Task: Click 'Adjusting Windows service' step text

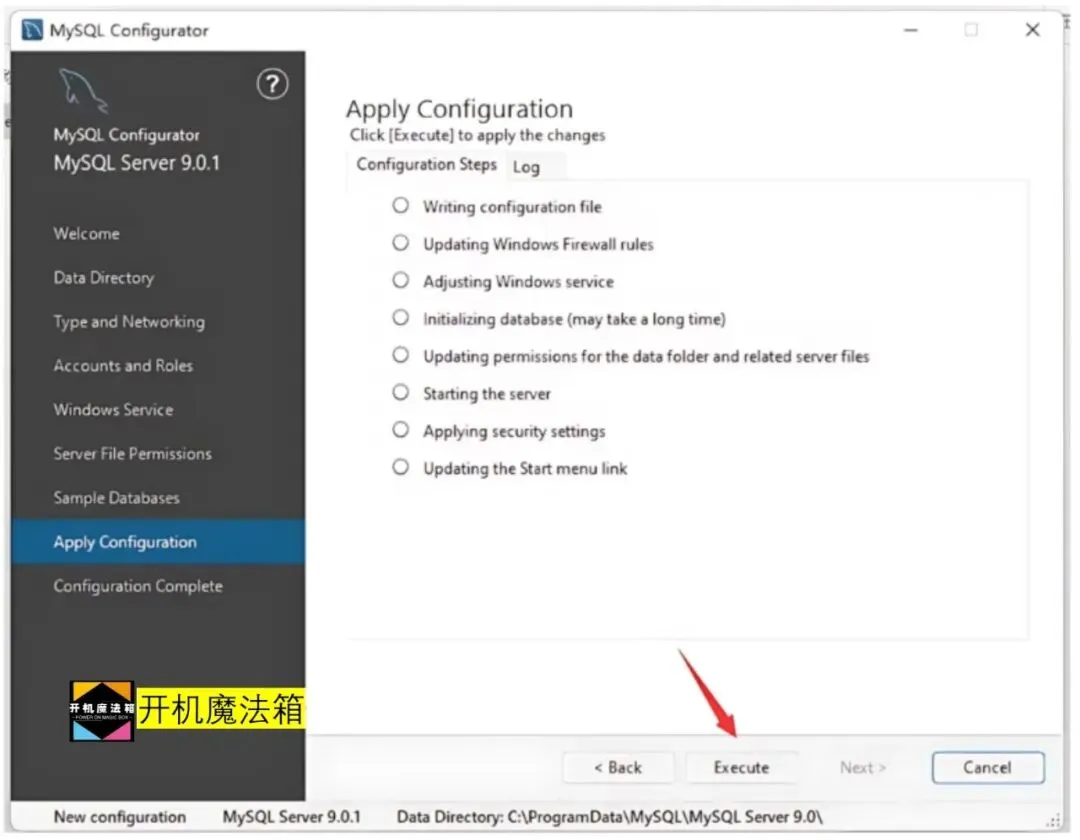Action: (x=518, y=282)
